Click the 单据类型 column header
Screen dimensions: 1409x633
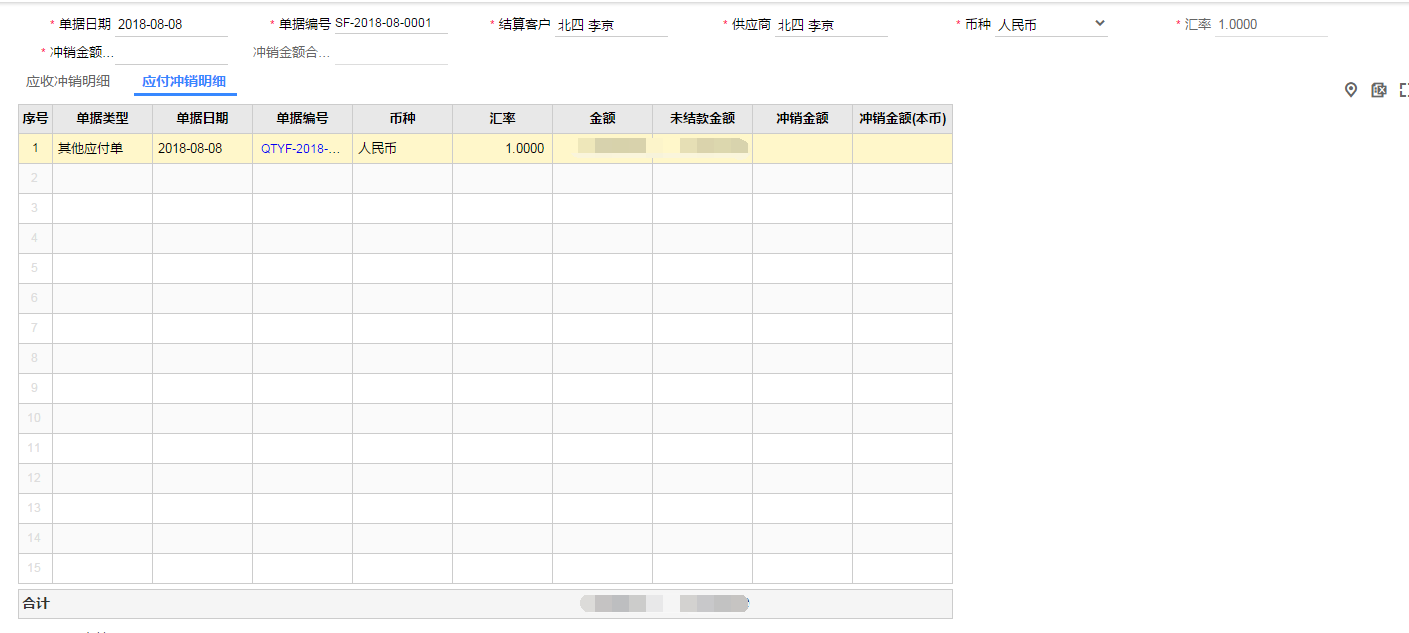(x=102, y=118)
